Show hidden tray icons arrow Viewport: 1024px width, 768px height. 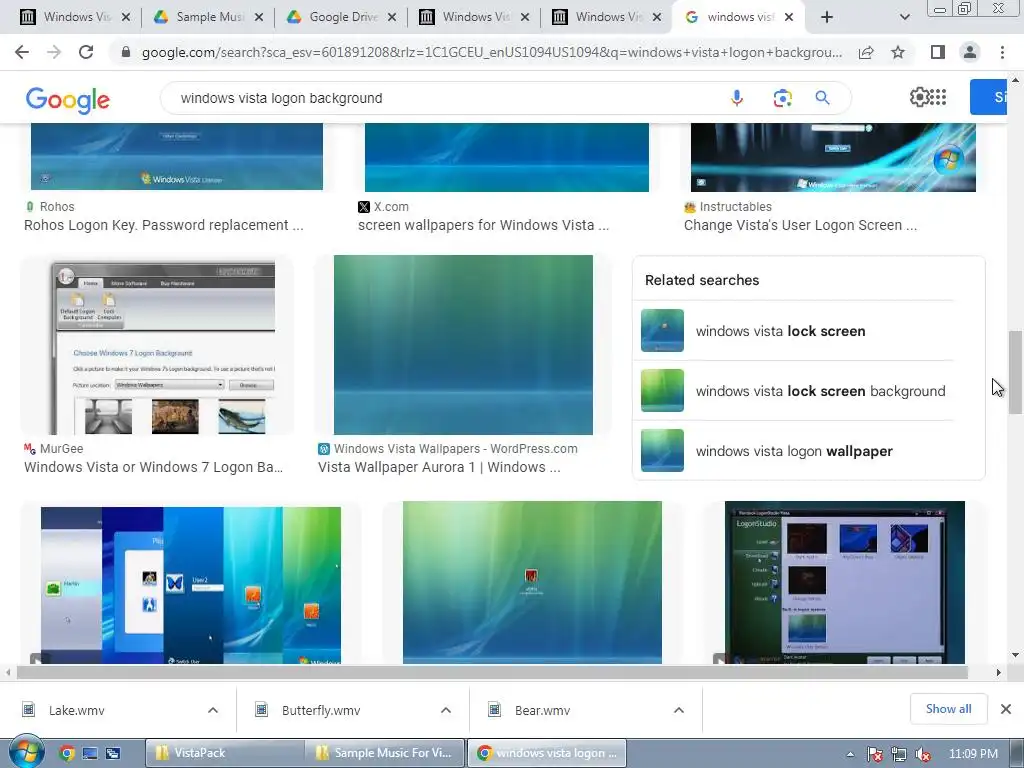point(850,754)
